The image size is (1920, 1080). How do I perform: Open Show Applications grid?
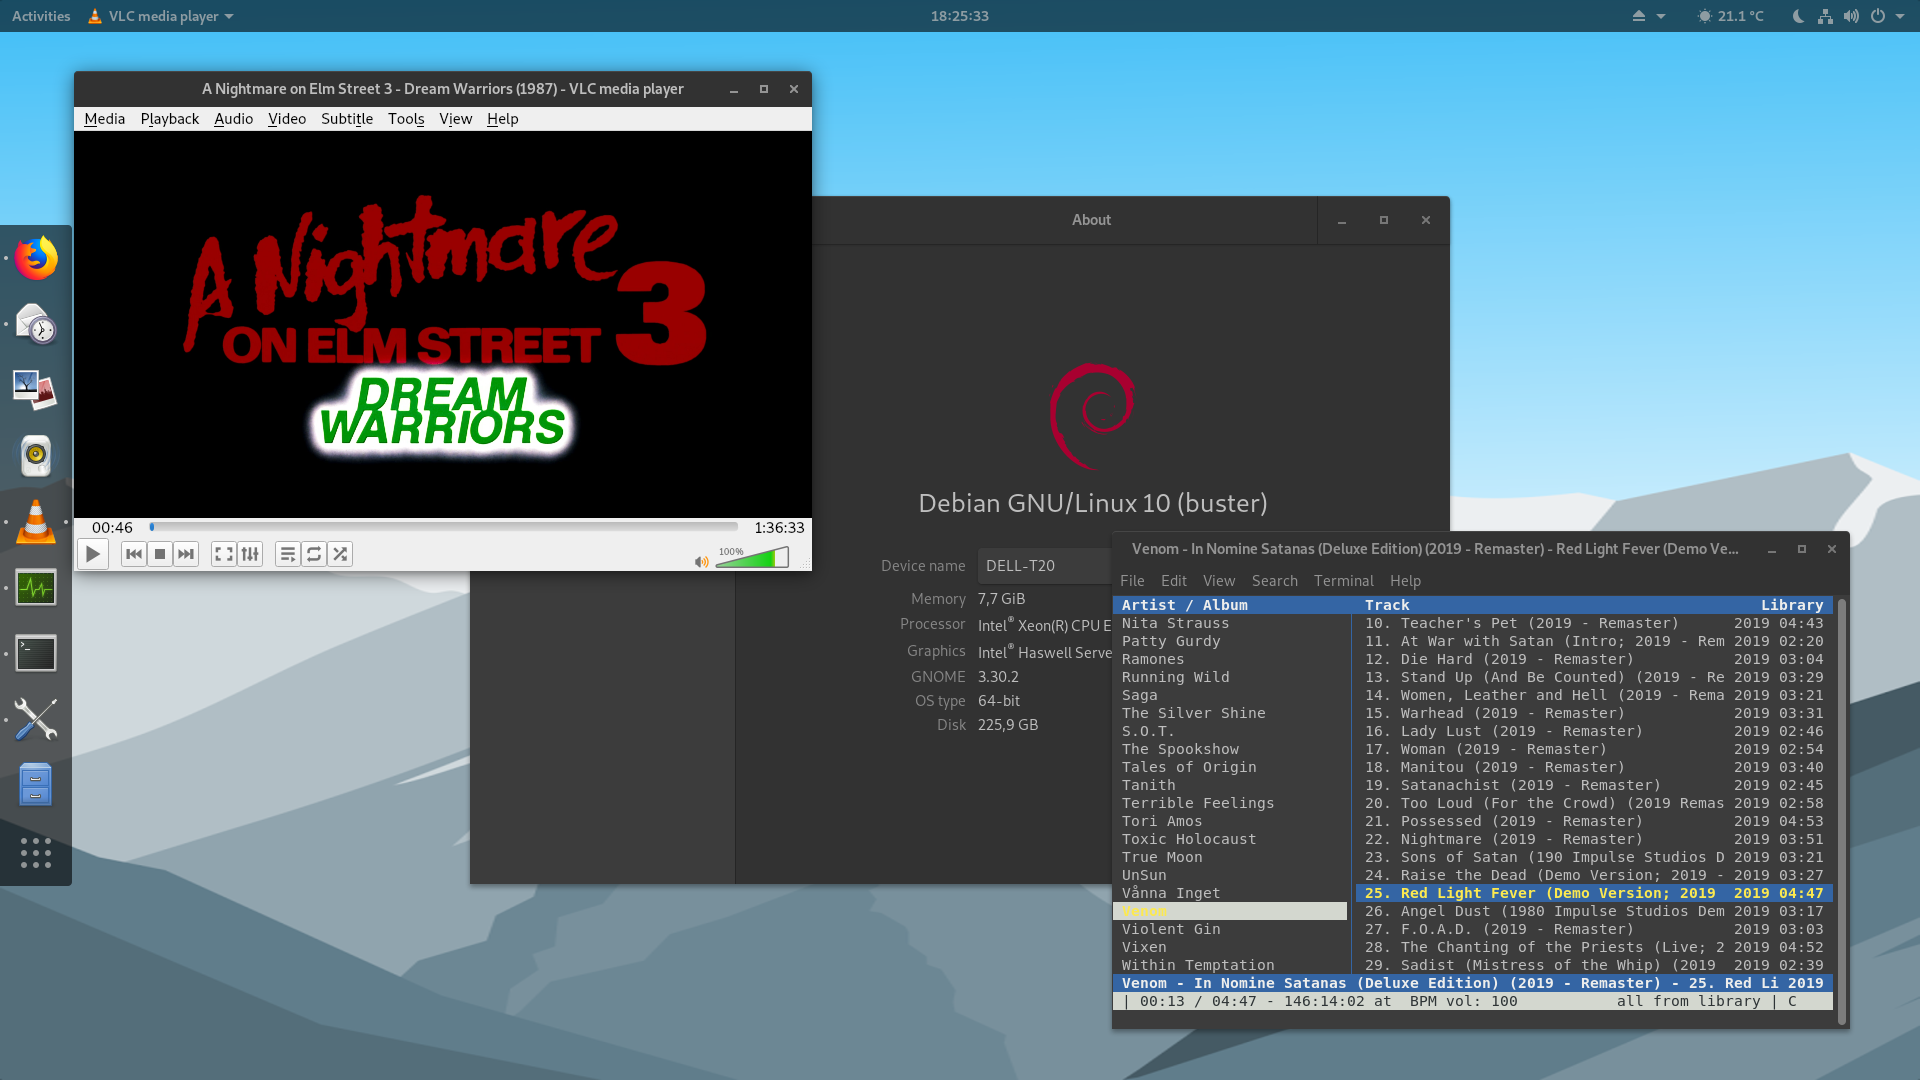click(36, 852)
